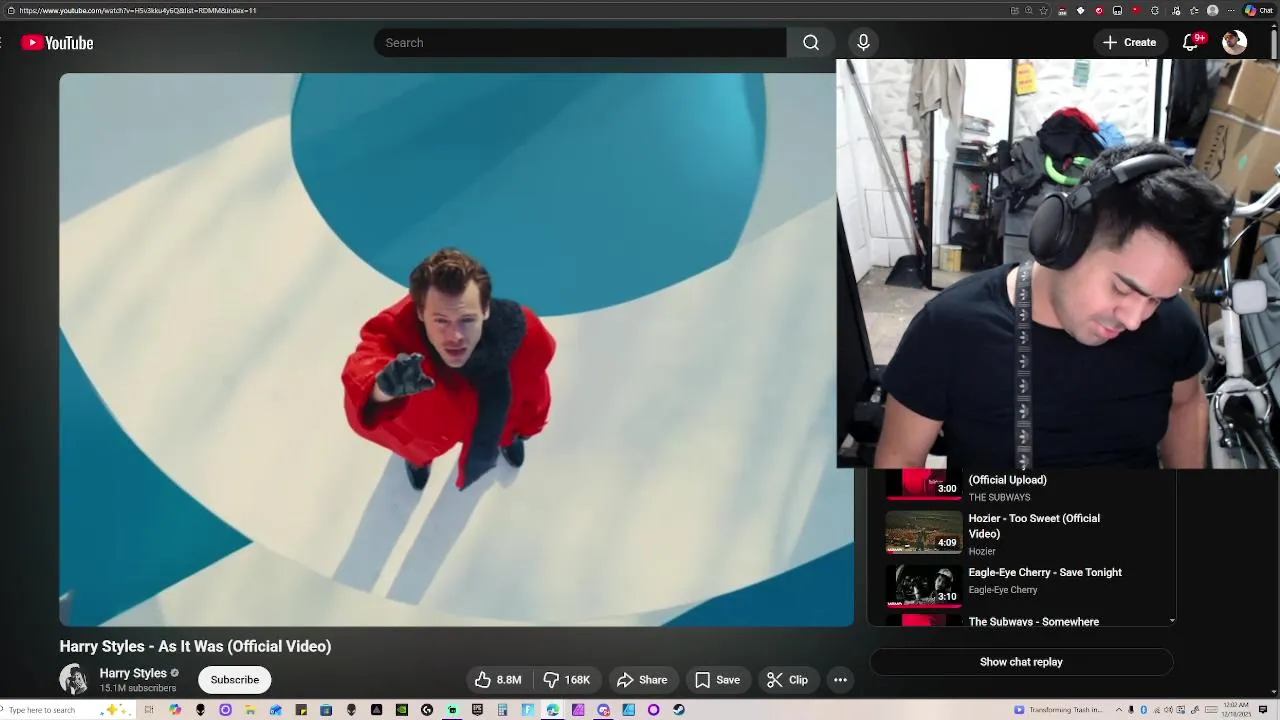Viewport: 1280px width, 720px height.
Task: Click the browser address bar URL
Action: coord(138,10)
